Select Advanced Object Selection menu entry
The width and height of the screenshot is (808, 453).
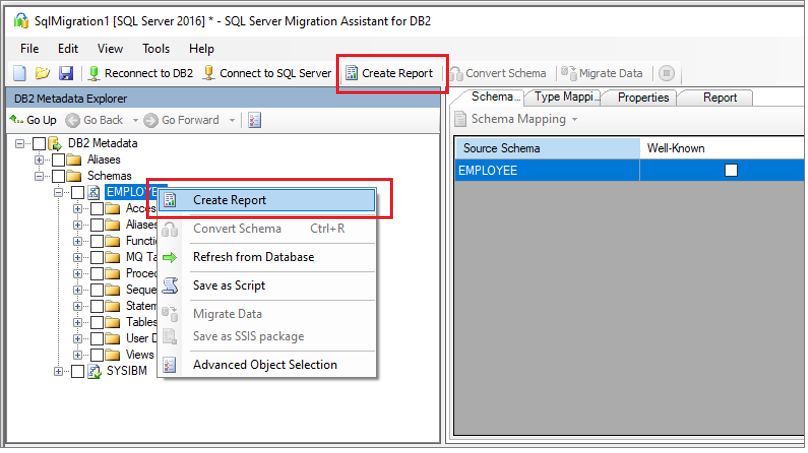[x=264, y=365]
